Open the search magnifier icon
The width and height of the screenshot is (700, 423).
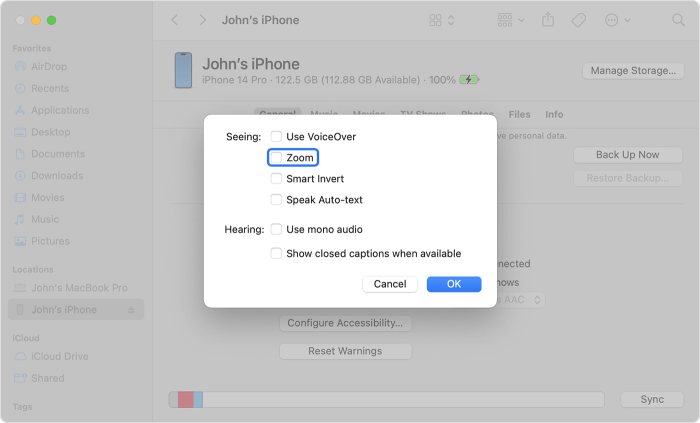(680, 20)
